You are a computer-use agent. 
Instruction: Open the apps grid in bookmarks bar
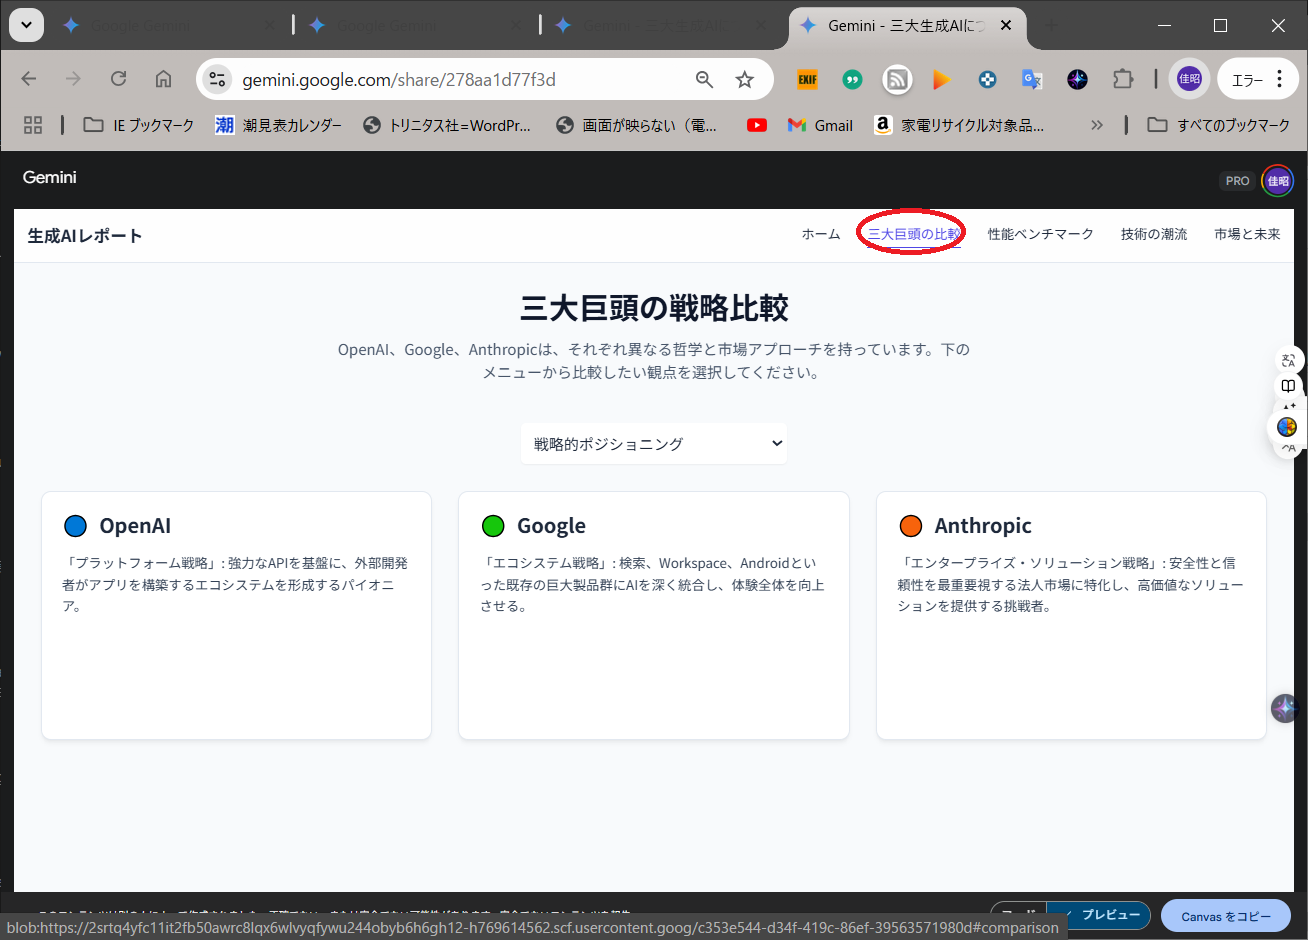coord(33,125)
